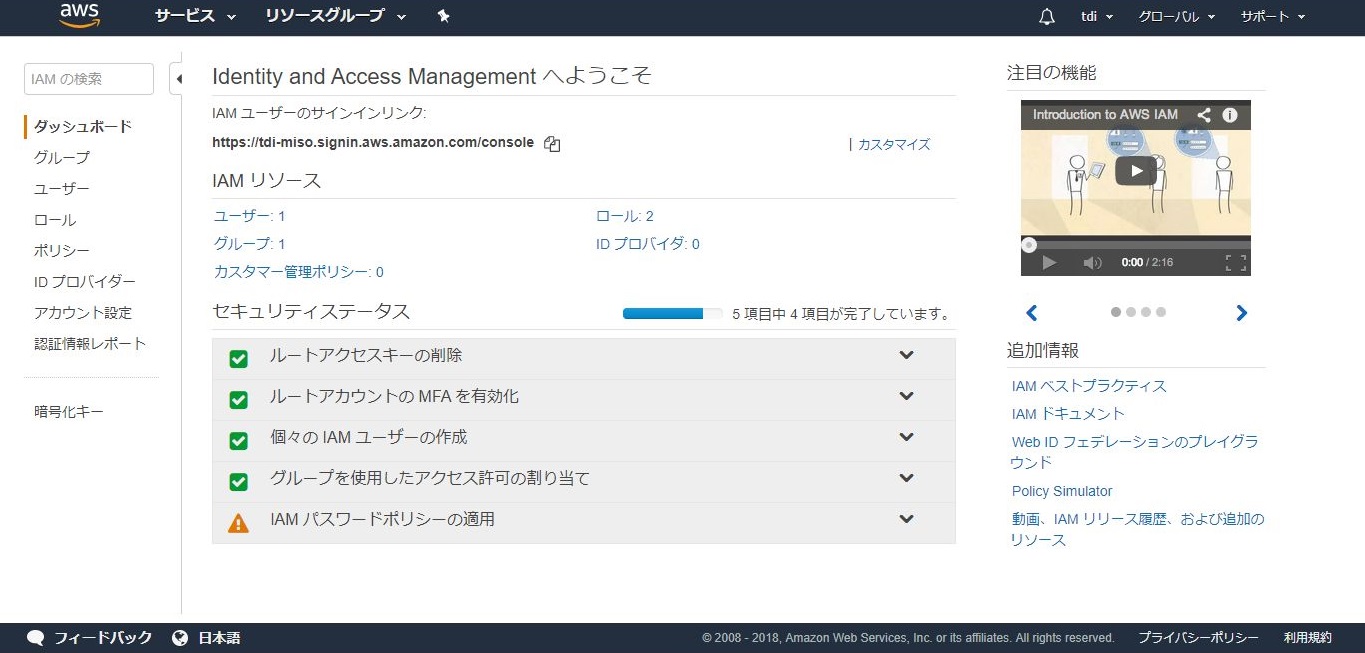Viewport: 1365px width, 653px height.
Task: Play the Introduction to AWS IAM video
Action: [1135, 171]
